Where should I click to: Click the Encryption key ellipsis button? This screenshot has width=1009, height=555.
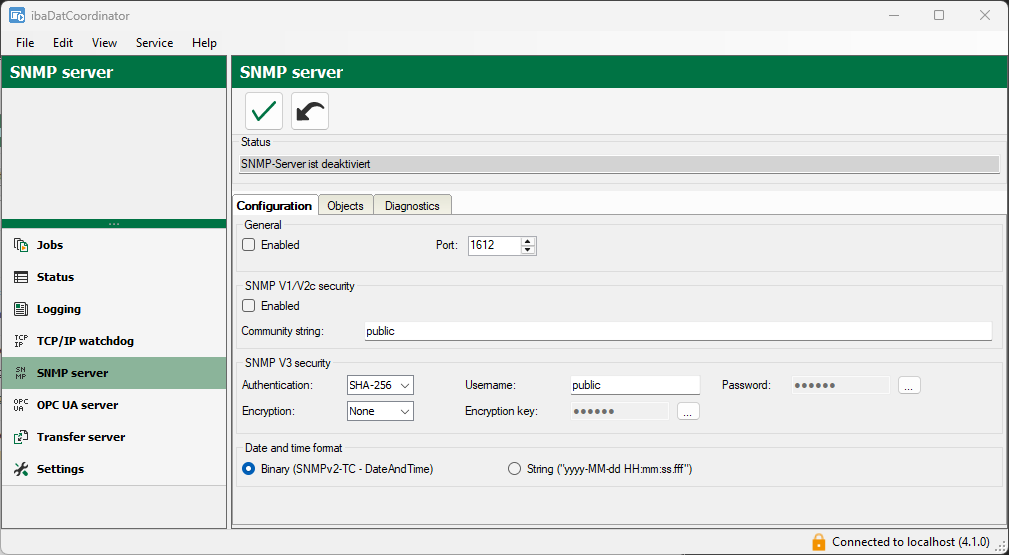[688, 411]
